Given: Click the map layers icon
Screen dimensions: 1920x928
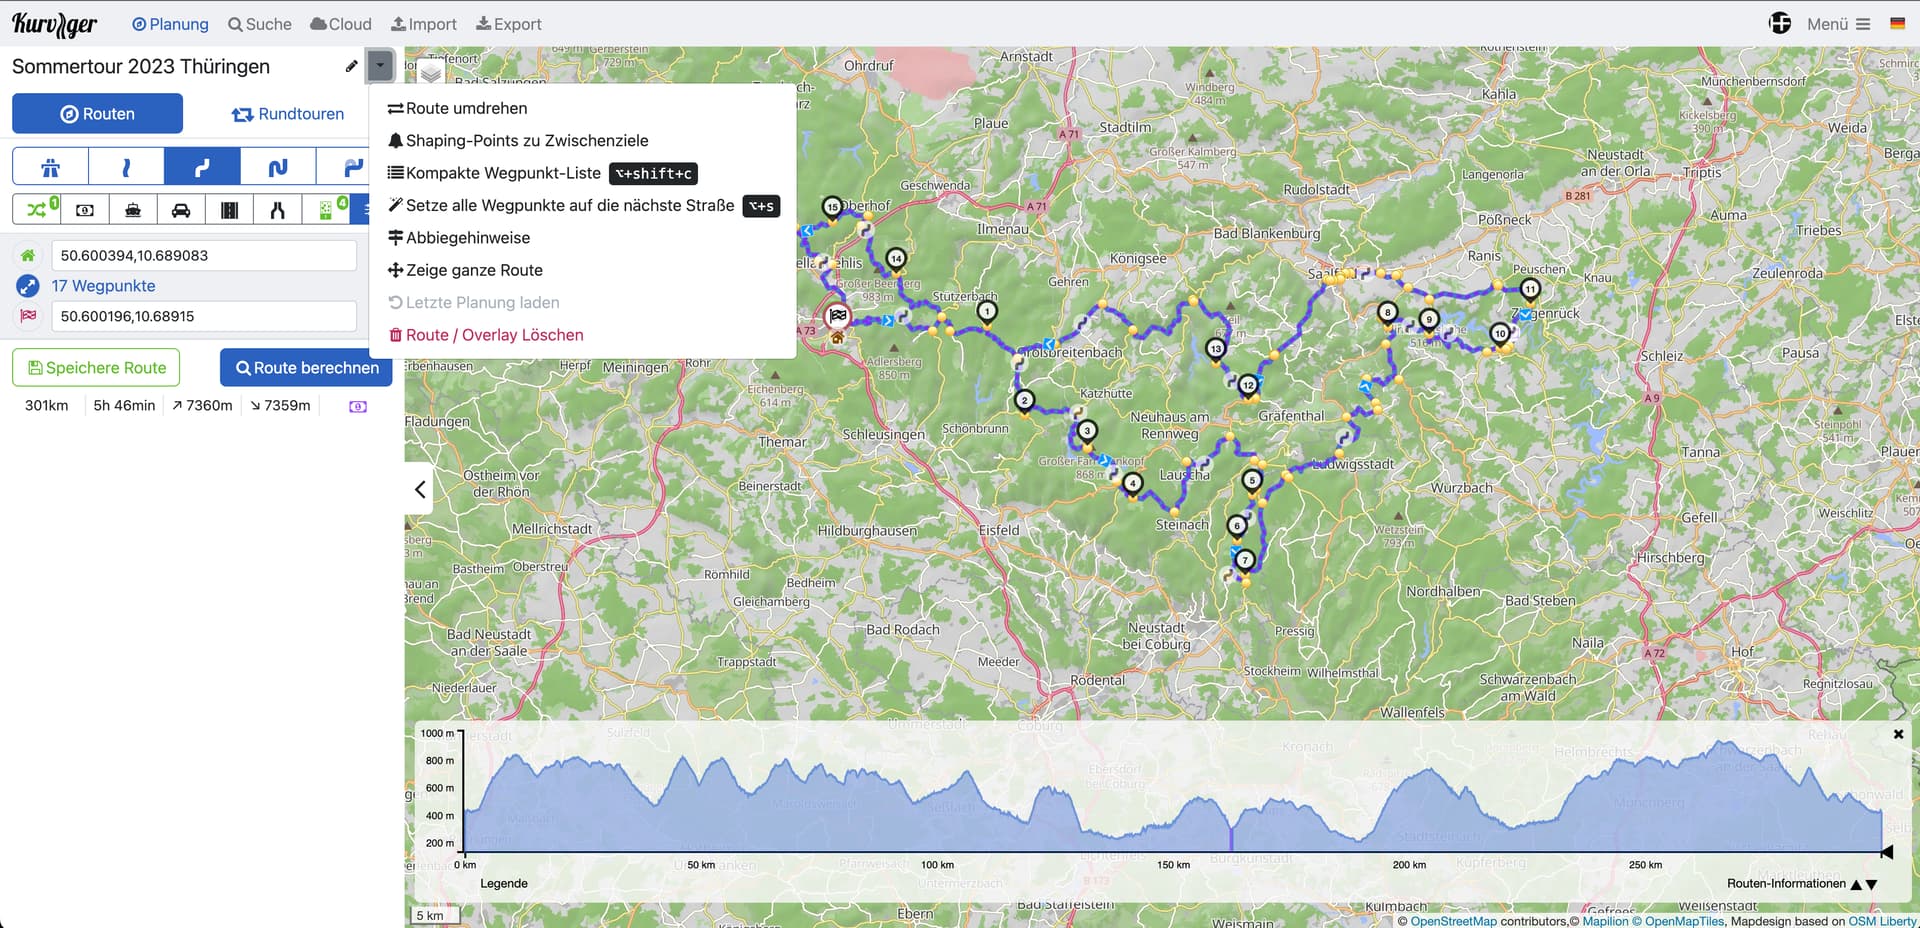Looking at the screenshot, I should (431, 74).
